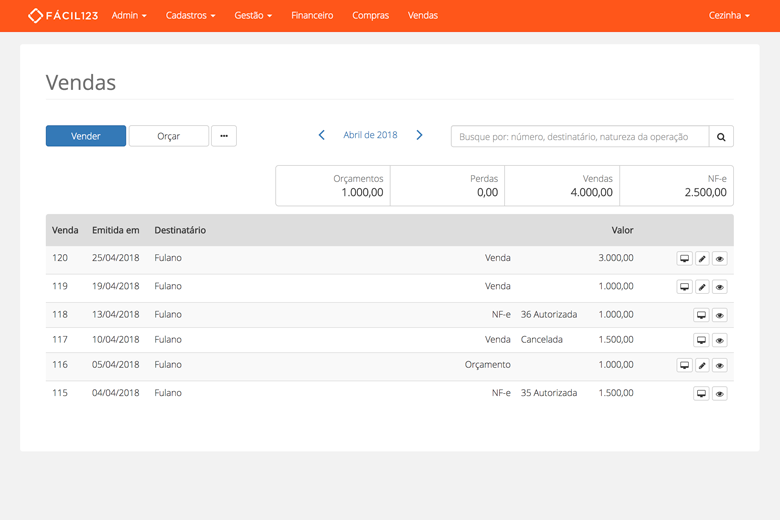This screenshot has height=520, width=780.
Task: Click 35 Autorizada status text
Action: [549, 393]
